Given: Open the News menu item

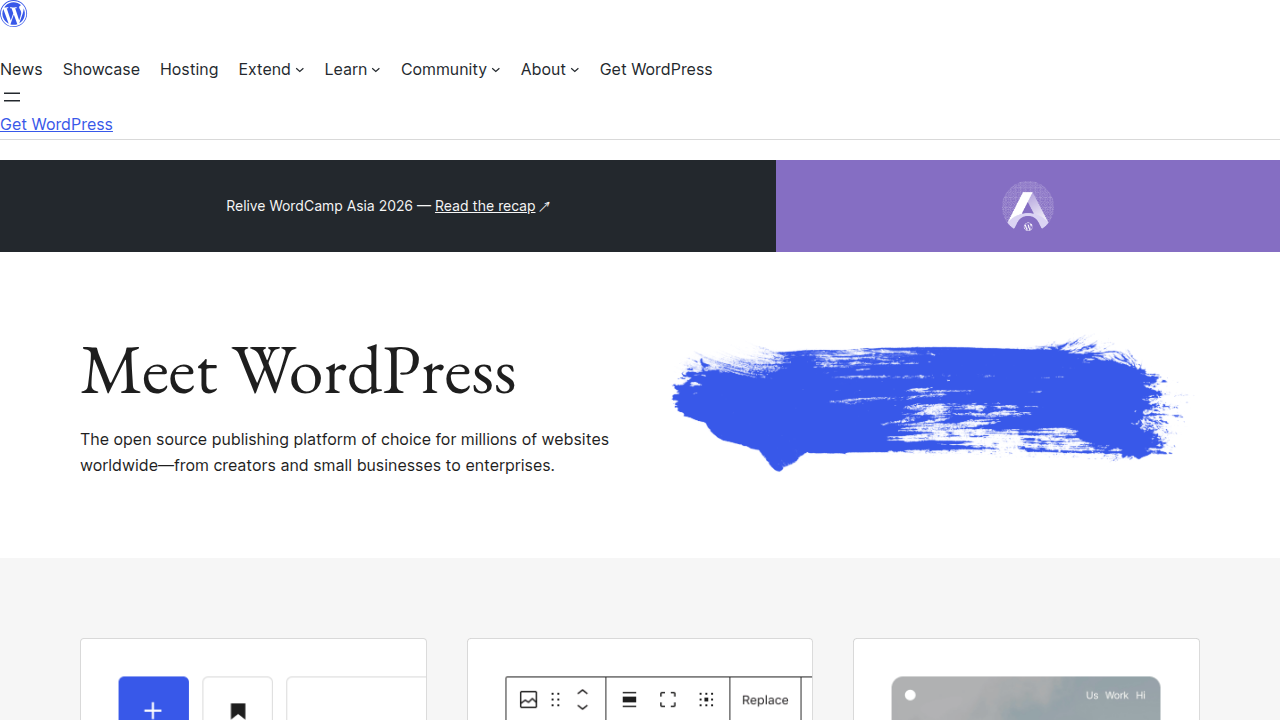Looking at the screenshot, I should pyautogui.click(x=21, y=69).
